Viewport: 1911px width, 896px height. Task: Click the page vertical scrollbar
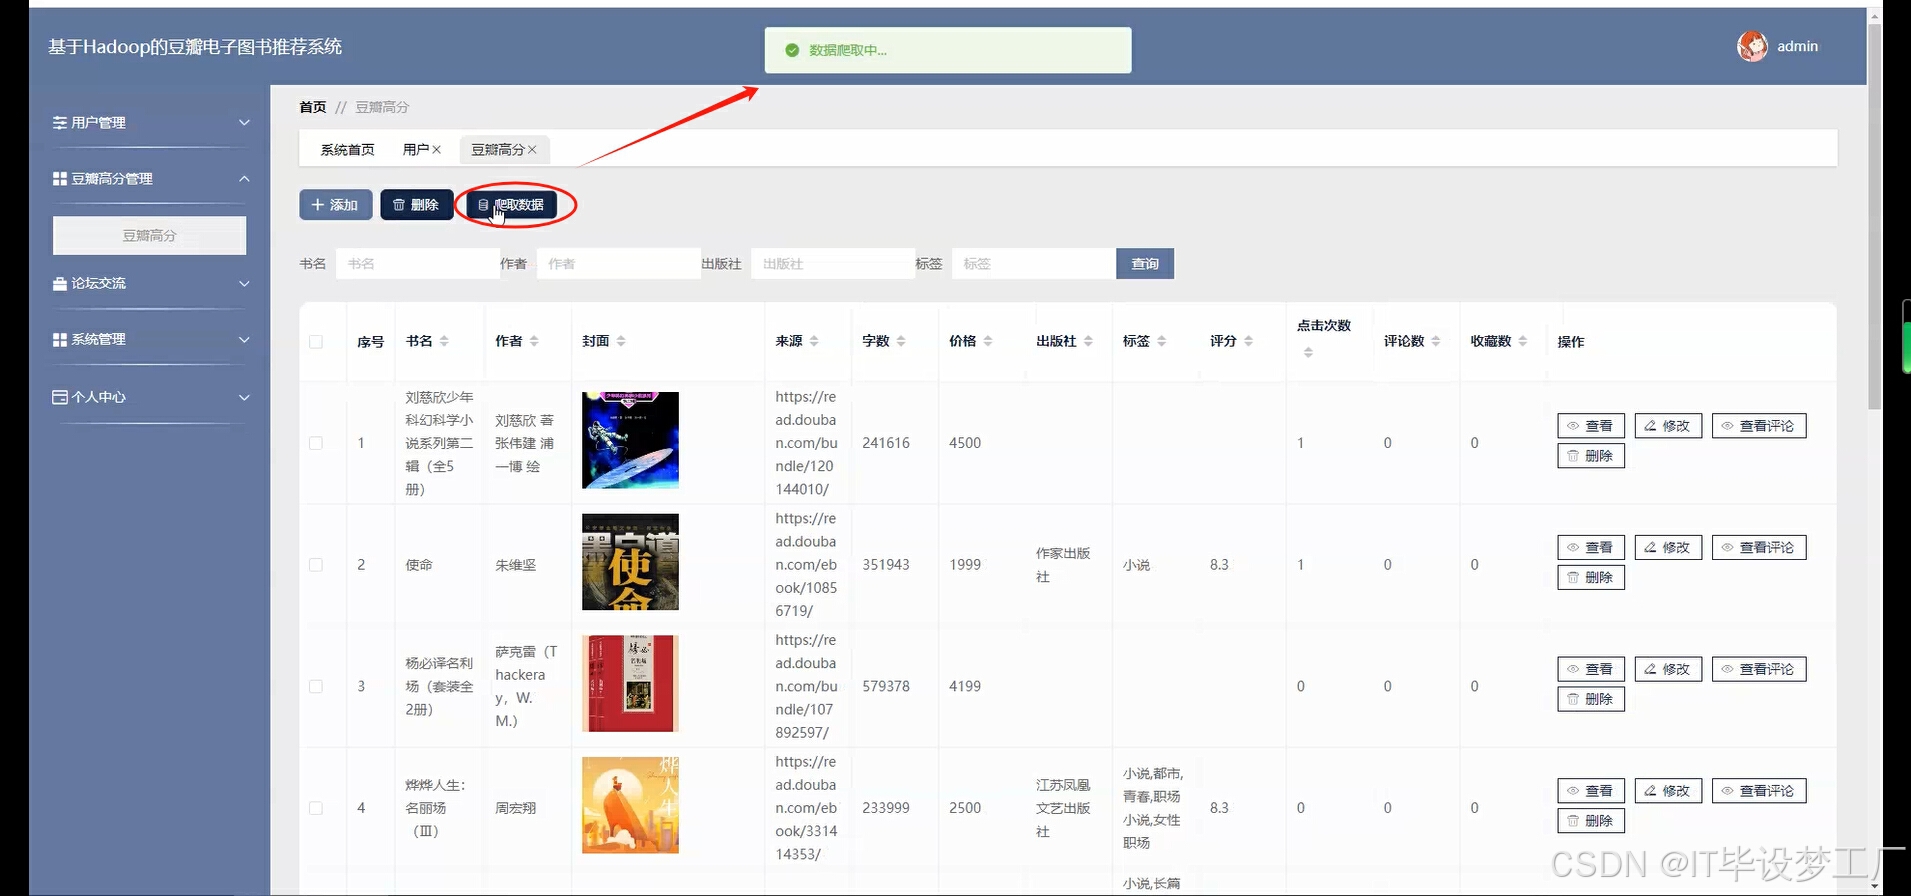pyautogui.click(x=1875, y=215)
